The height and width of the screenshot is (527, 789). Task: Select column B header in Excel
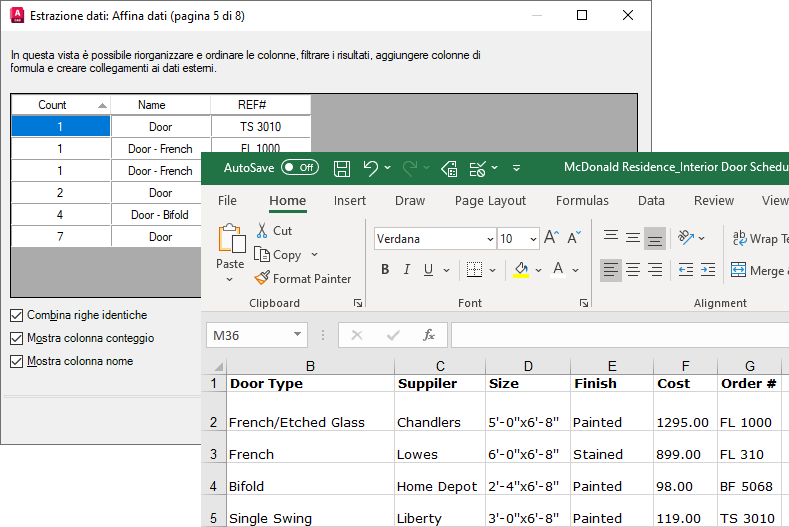[310, 366]
